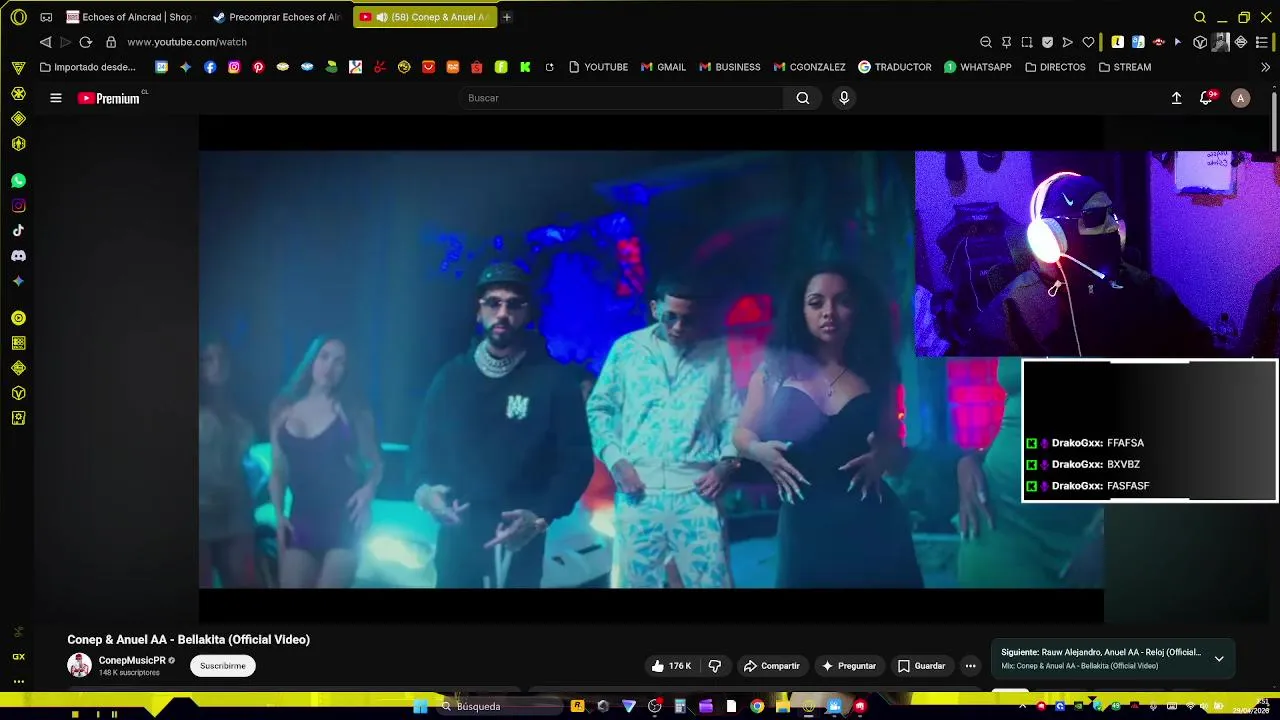Viewport: 1280px width, 720px height.
Task: Open the WHATSAPP bookmark
Action: point(977,67)
